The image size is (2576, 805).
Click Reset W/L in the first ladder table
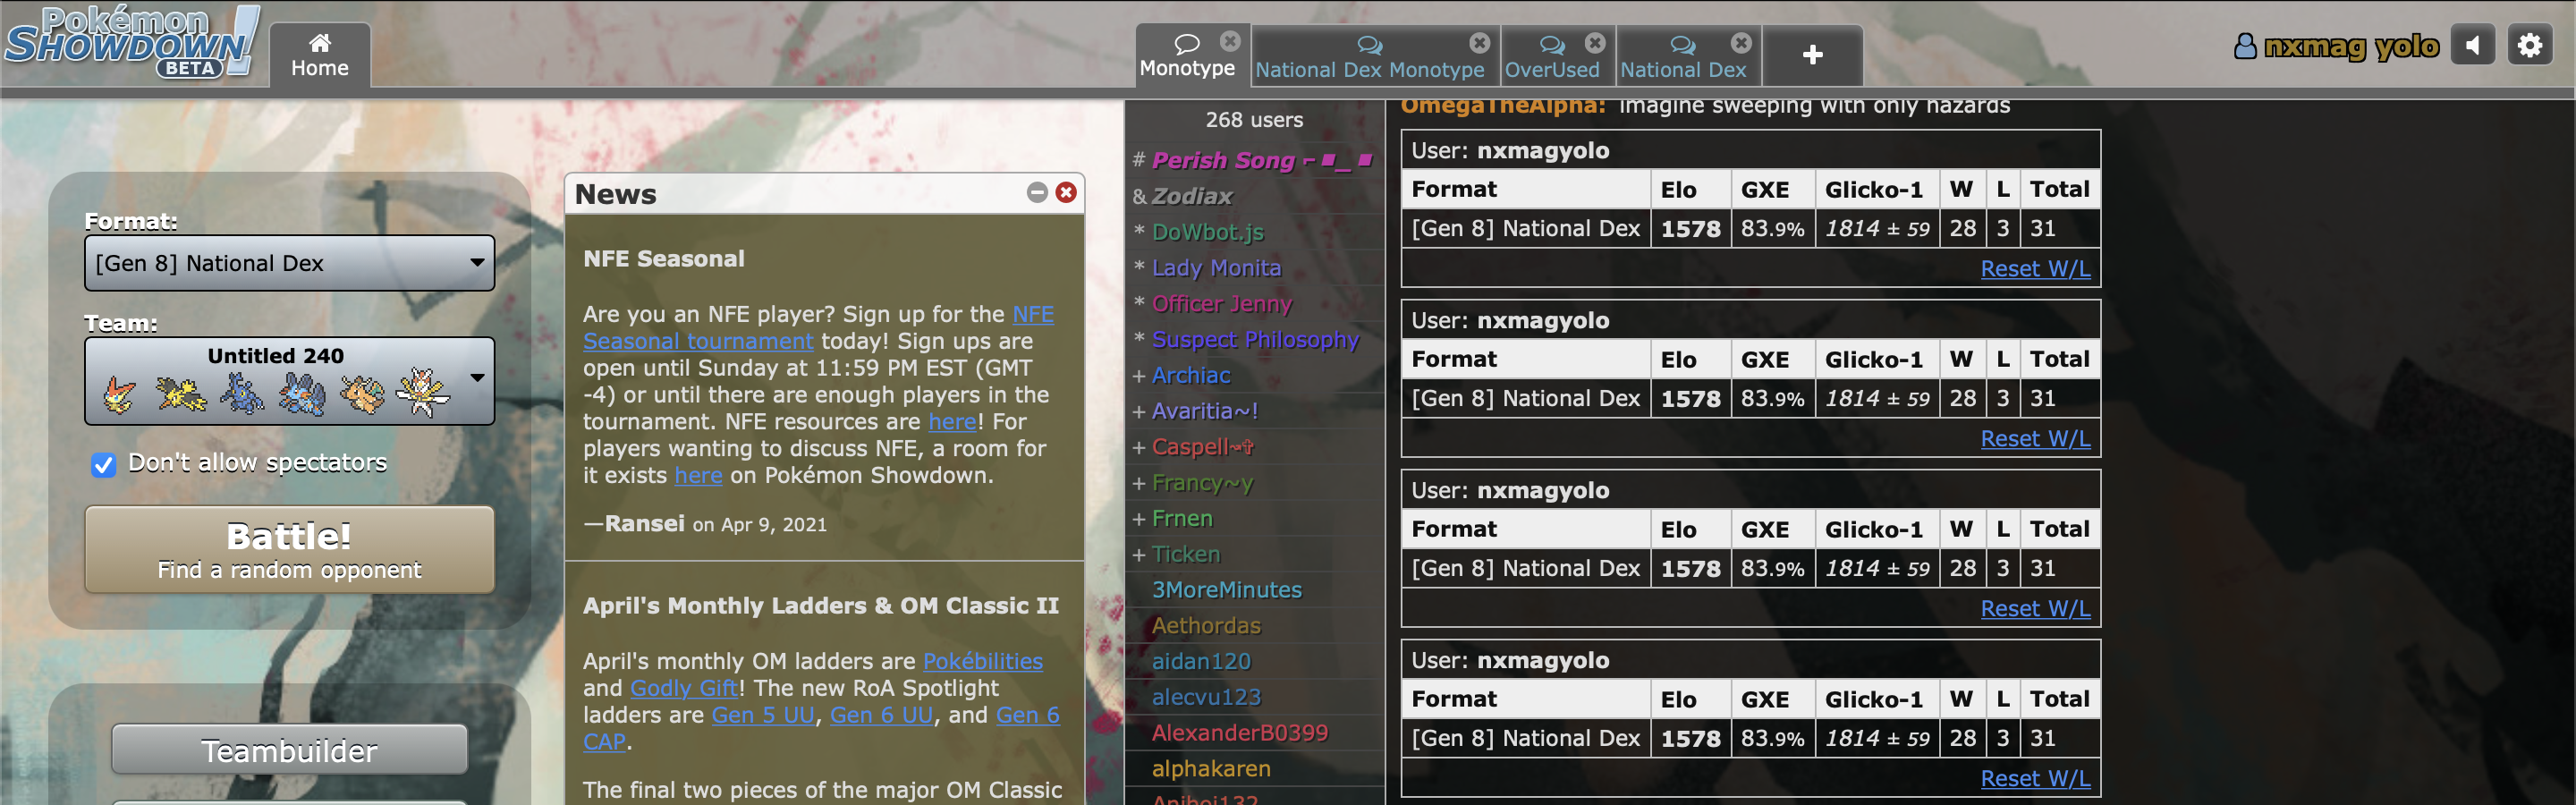pos(2035,268)
